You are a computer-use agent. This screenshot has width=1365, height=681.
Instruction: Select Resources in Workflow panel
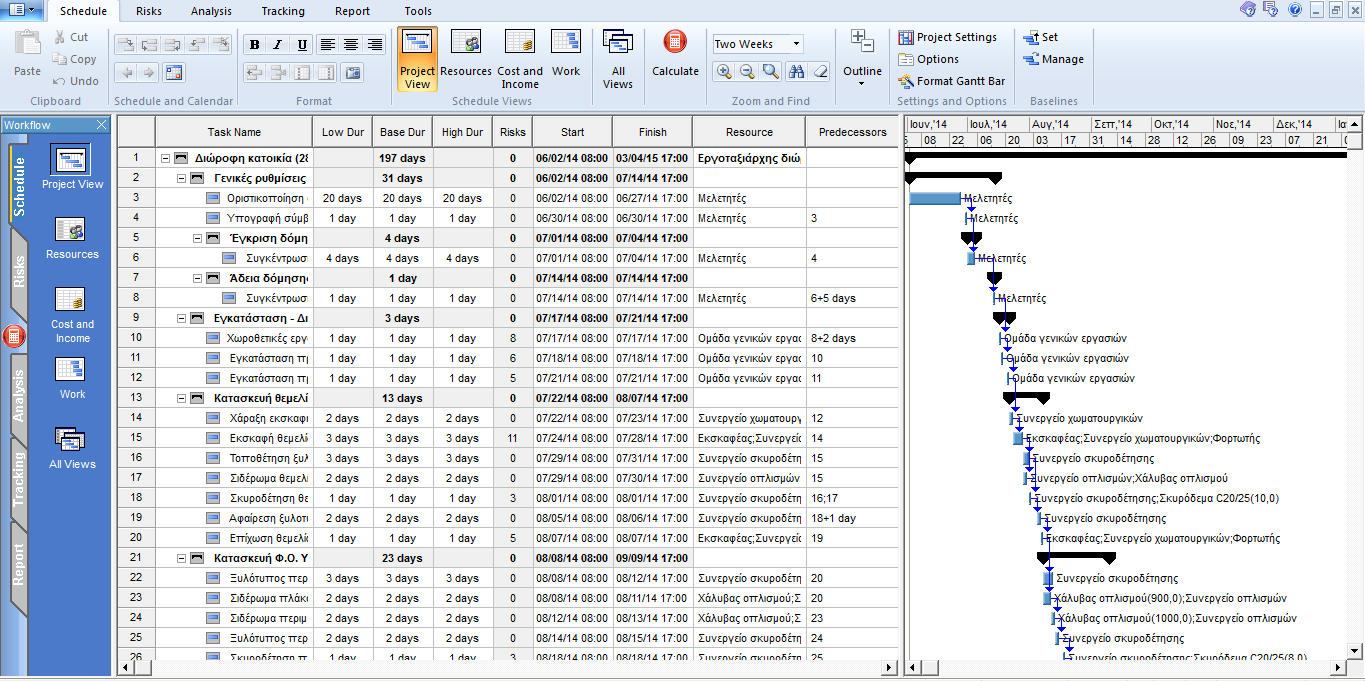pos(72,237)
